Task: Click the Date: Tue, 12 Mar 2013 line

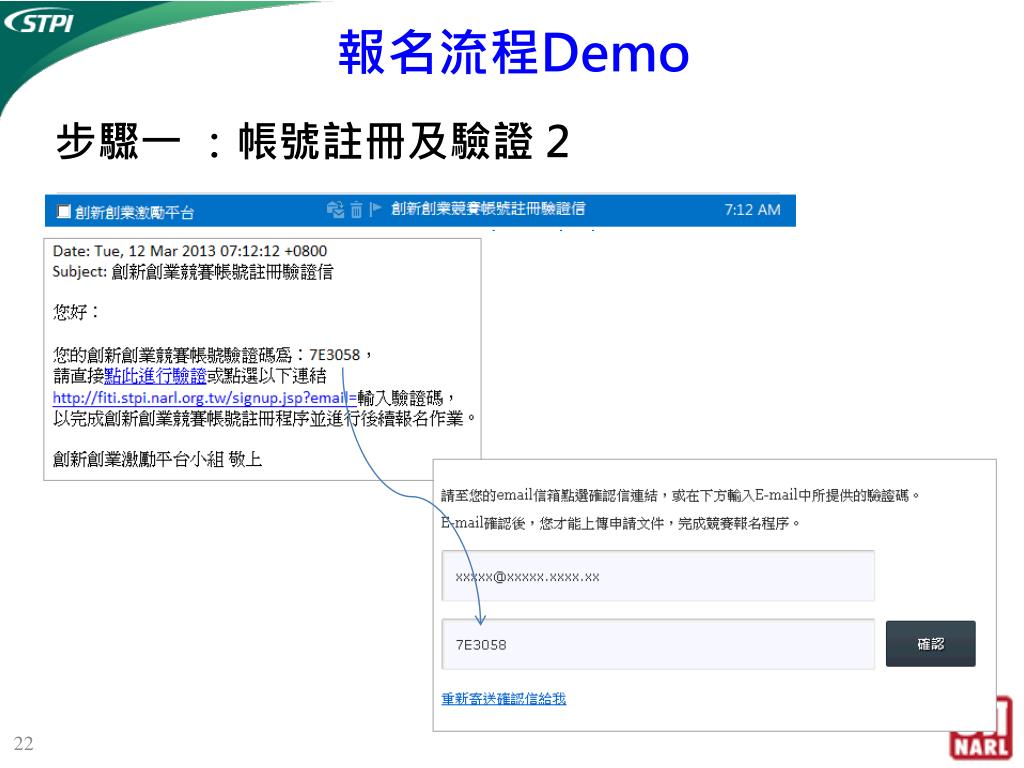Action: tap(190, 251)
